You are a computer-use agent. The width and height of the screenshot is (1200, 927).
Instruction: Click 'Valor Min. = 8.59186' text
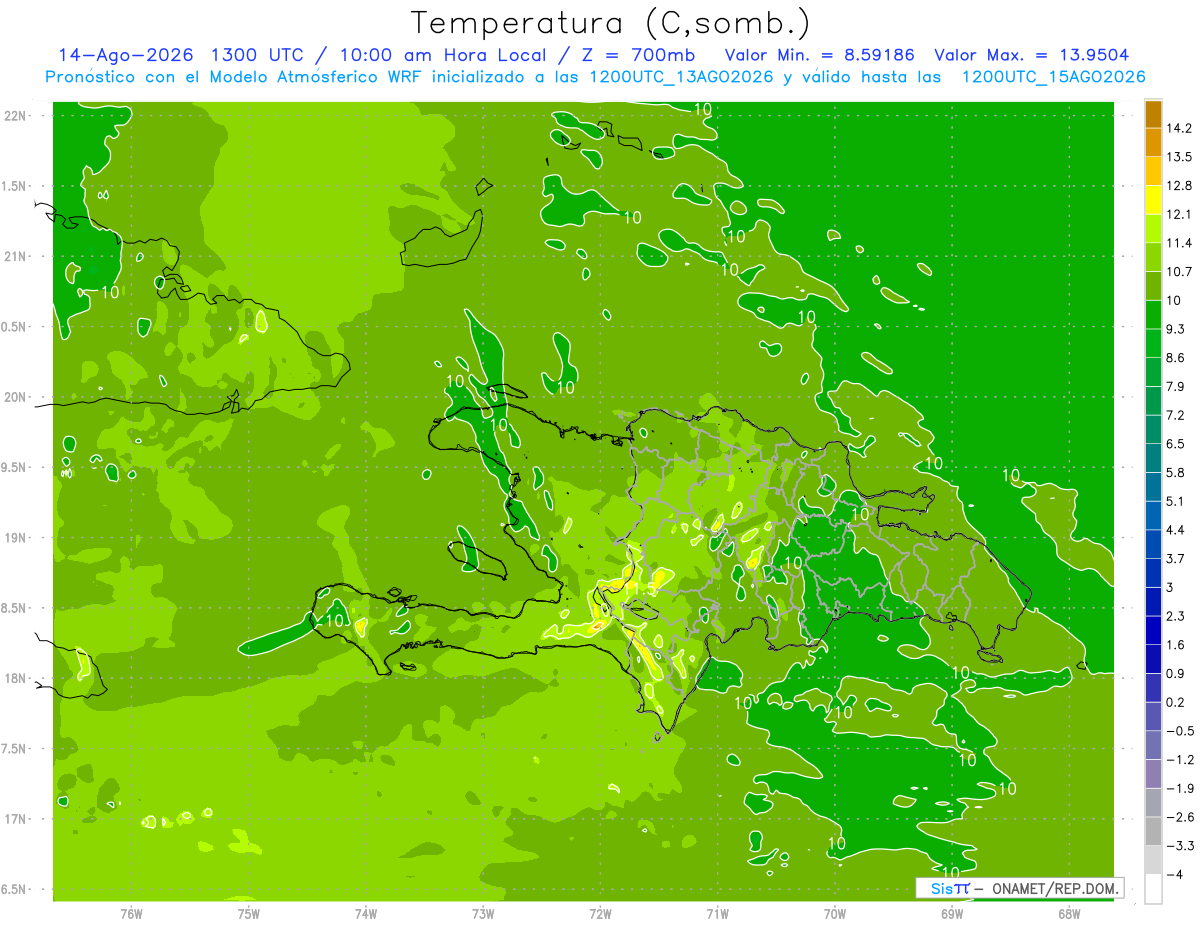[x=819, y=55]
